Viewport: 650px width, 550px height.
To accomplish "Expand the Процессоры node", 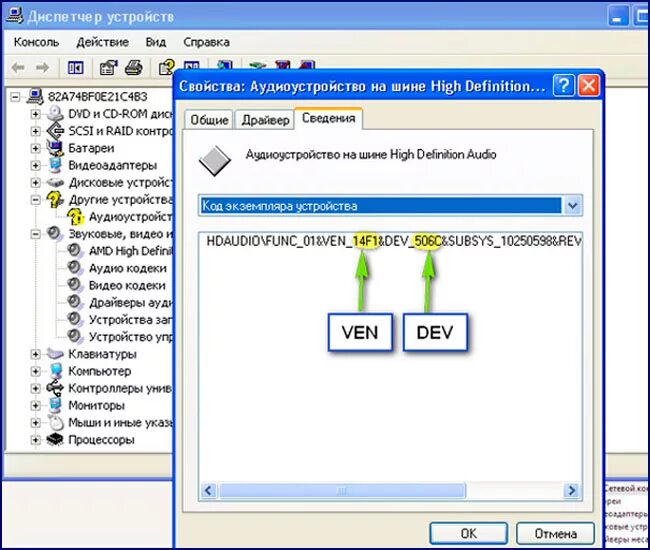I will tap(36, 440).
